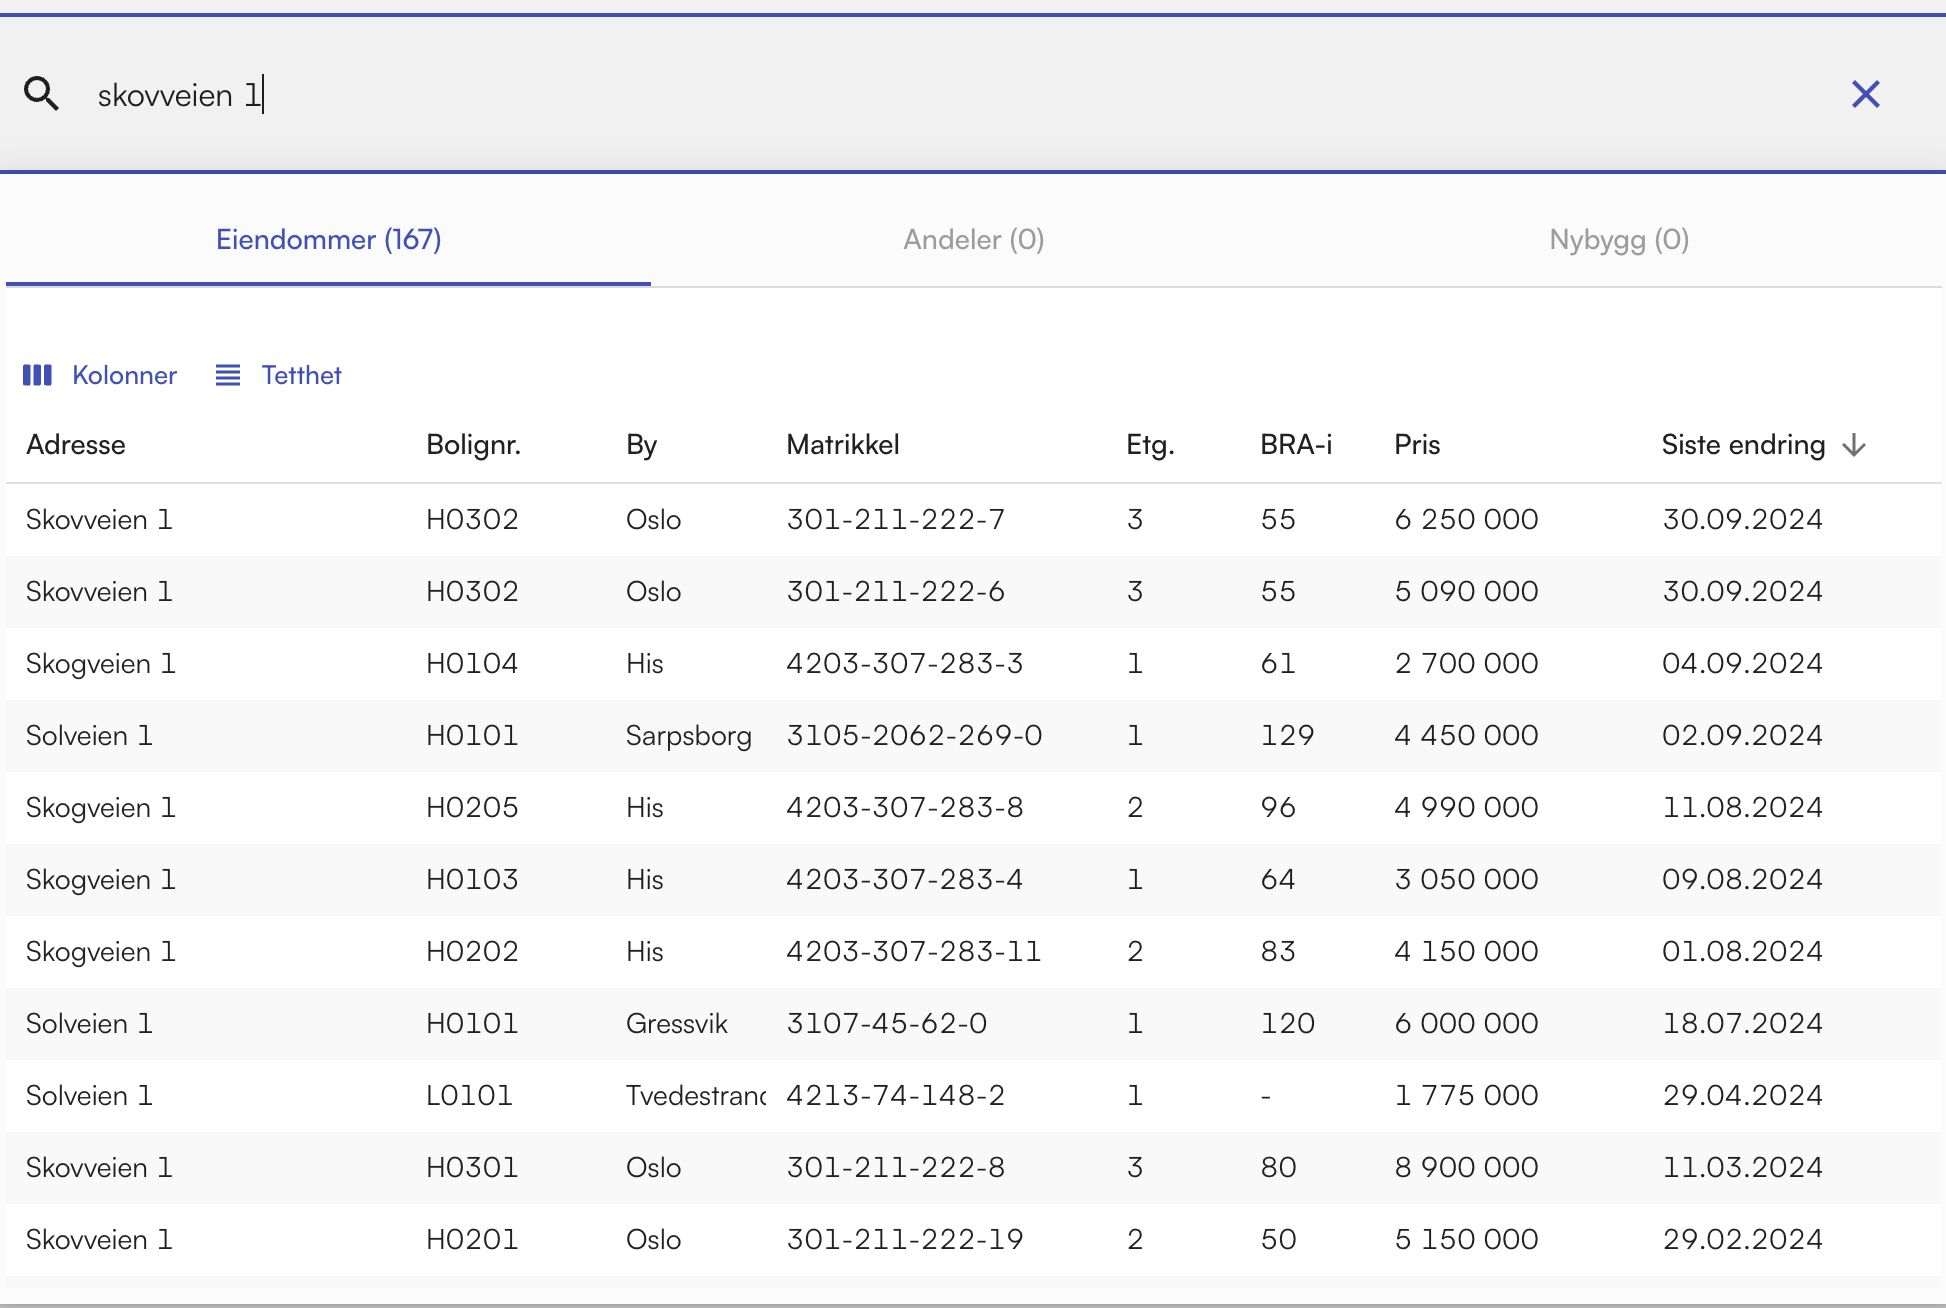The width and height of the screenshot is (1946, 1308).
Task: Select the row priced 8 900 000
Action: (1466, 1168)
